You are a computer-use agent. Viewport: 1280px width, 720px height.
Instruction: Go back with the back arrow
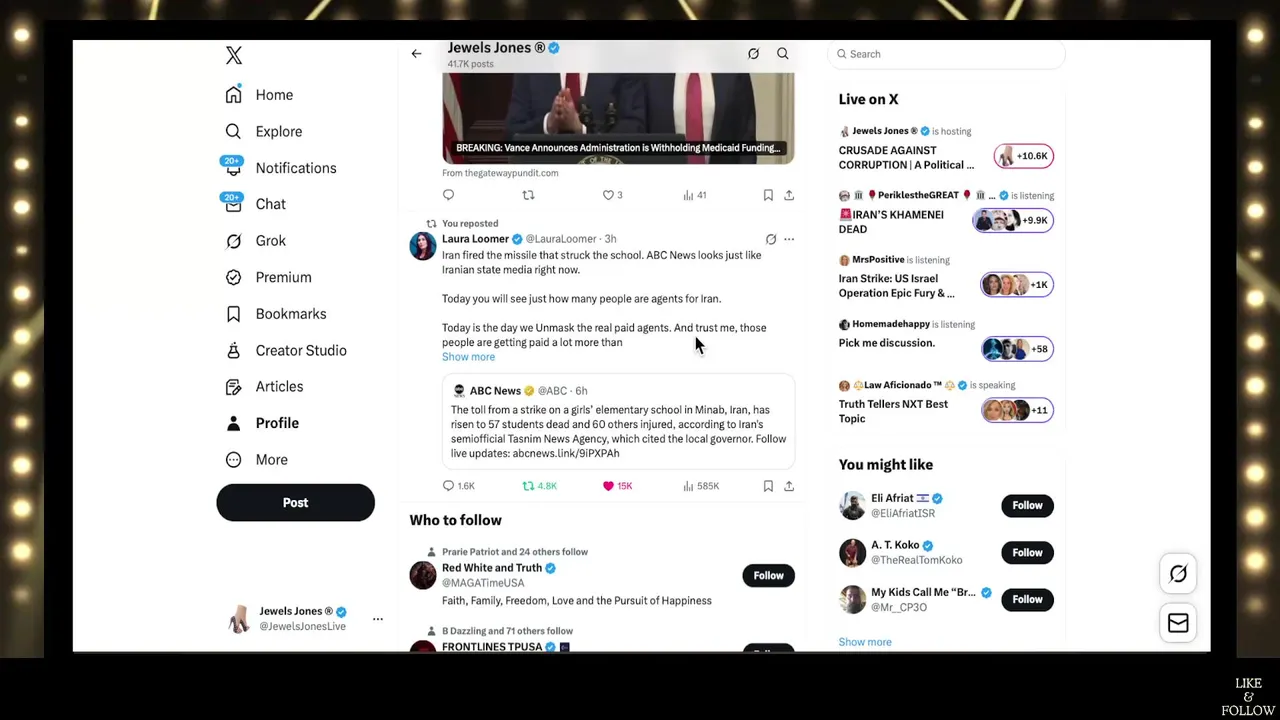(416, 54)
